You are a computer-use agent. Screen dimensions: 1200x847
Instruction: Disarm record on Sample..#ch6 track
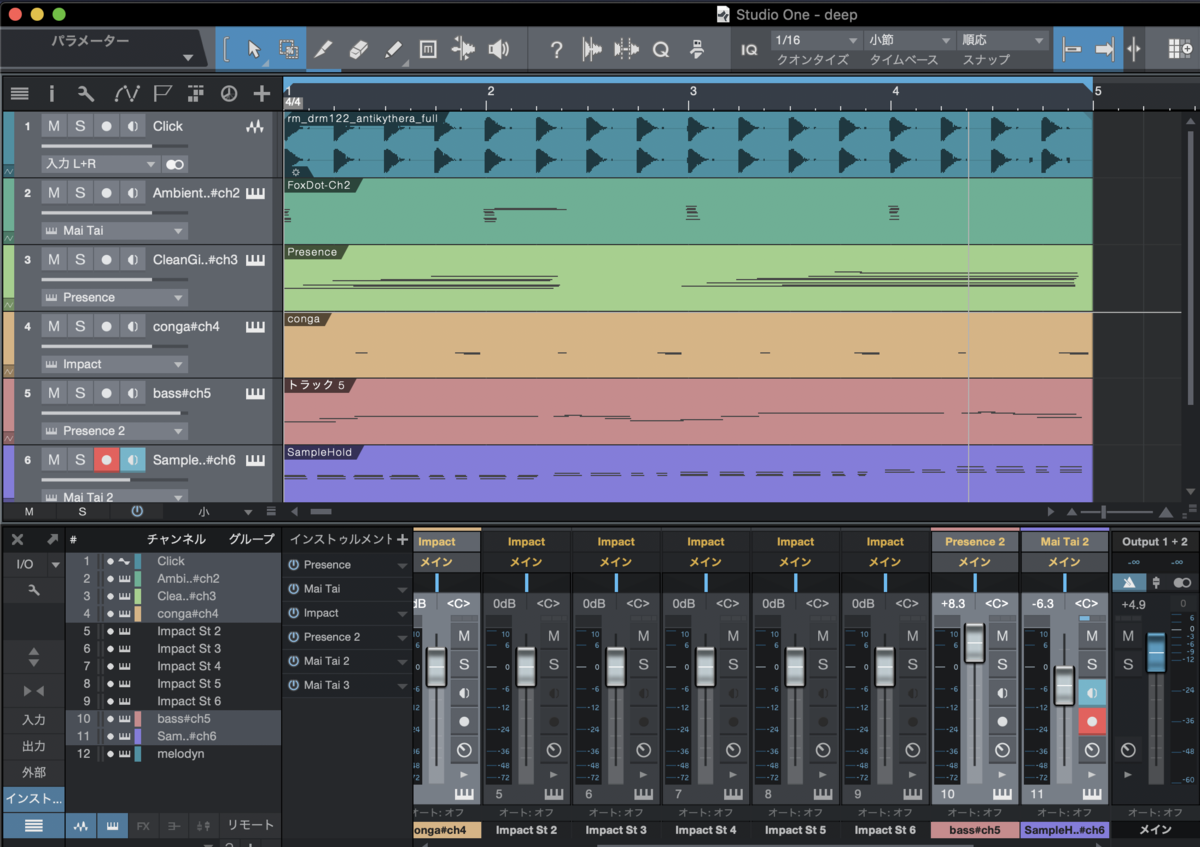107,460
